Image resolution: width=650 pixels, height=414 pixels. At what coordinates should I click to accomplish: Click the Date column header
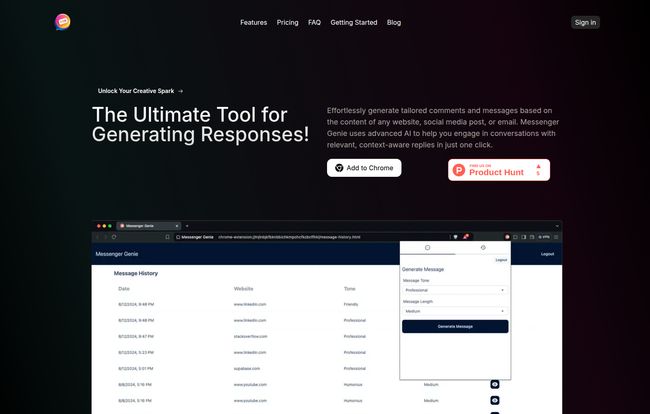pyautogui.click(x=124, y=288)
